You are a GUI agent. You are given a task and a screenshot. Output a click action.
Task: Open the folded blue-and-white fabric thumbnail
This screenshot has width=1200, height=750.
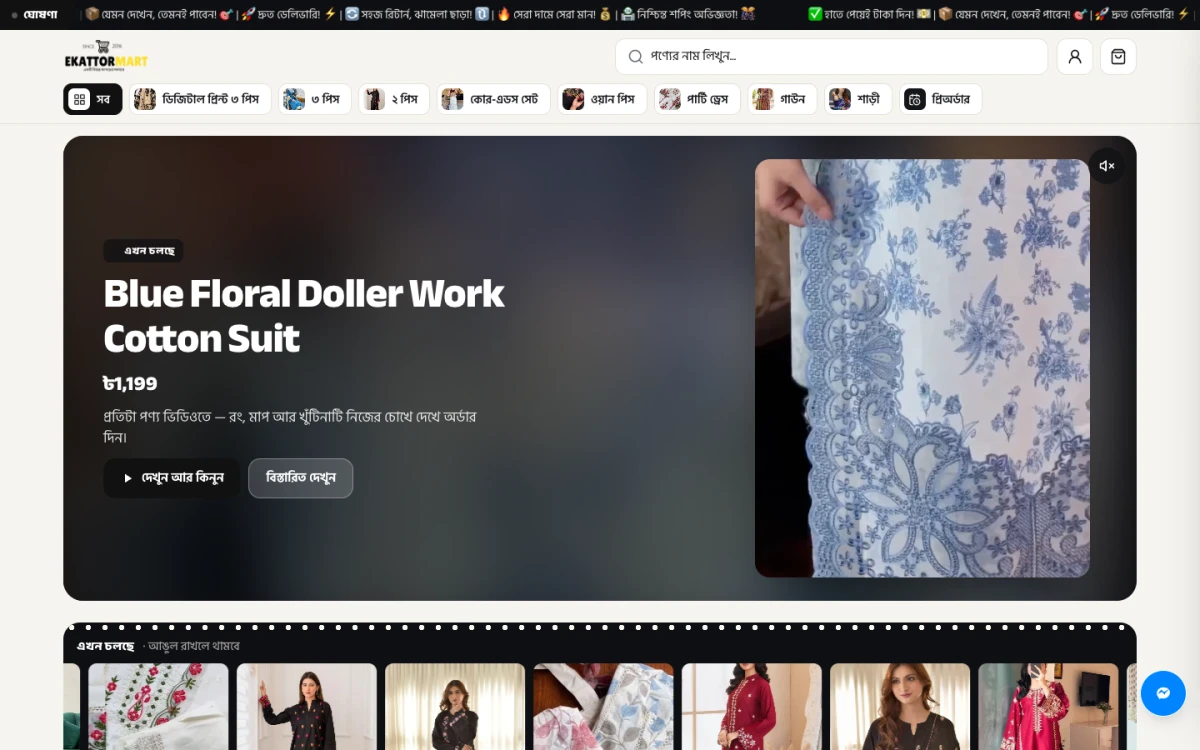click(603, 706)
